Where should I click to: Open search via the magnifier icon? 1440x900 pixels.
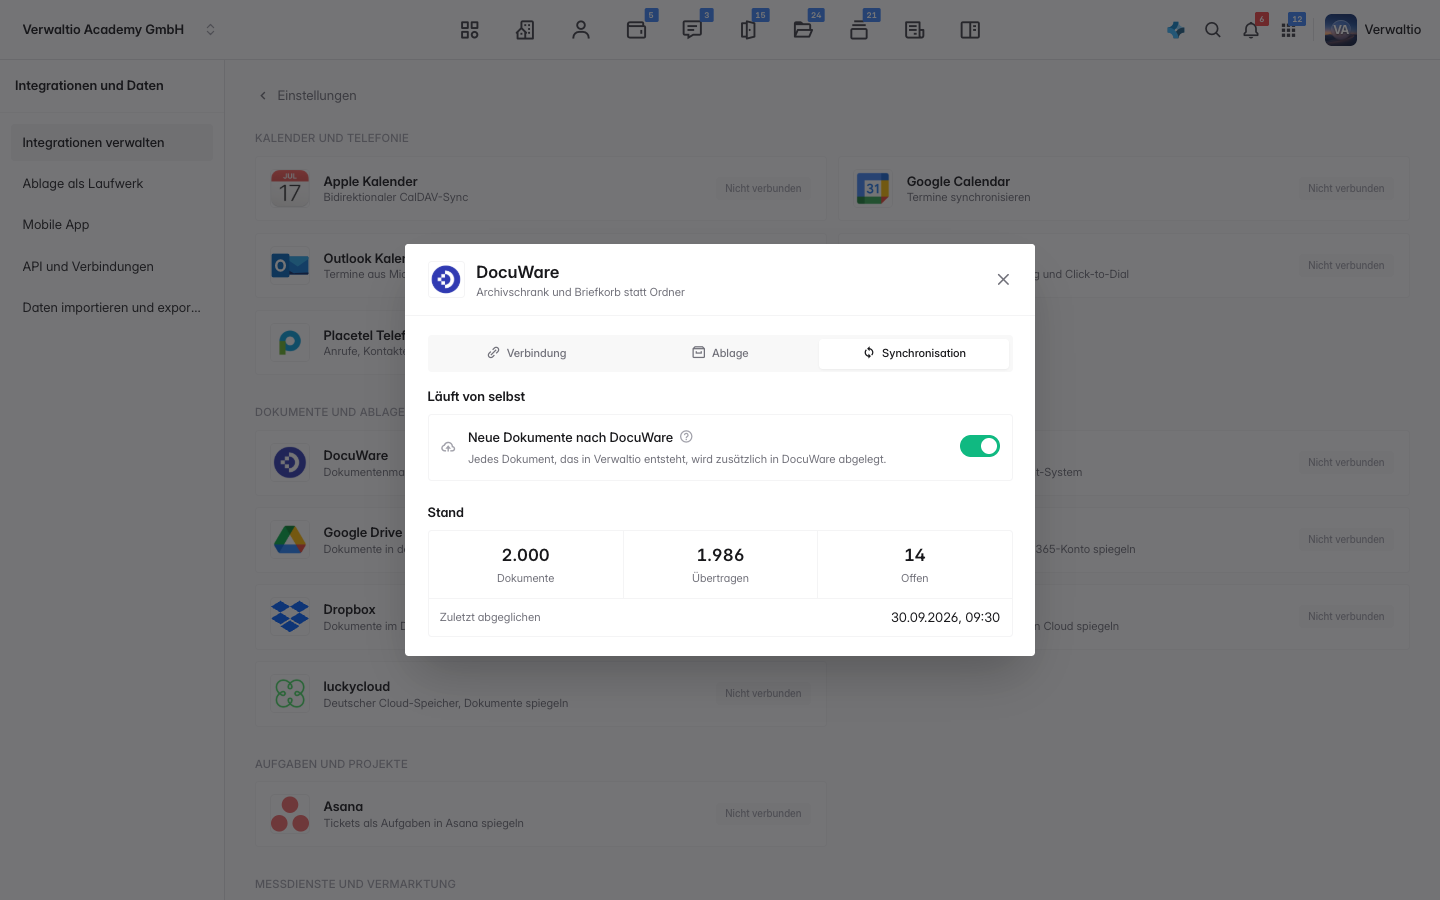click(1213, 30)
